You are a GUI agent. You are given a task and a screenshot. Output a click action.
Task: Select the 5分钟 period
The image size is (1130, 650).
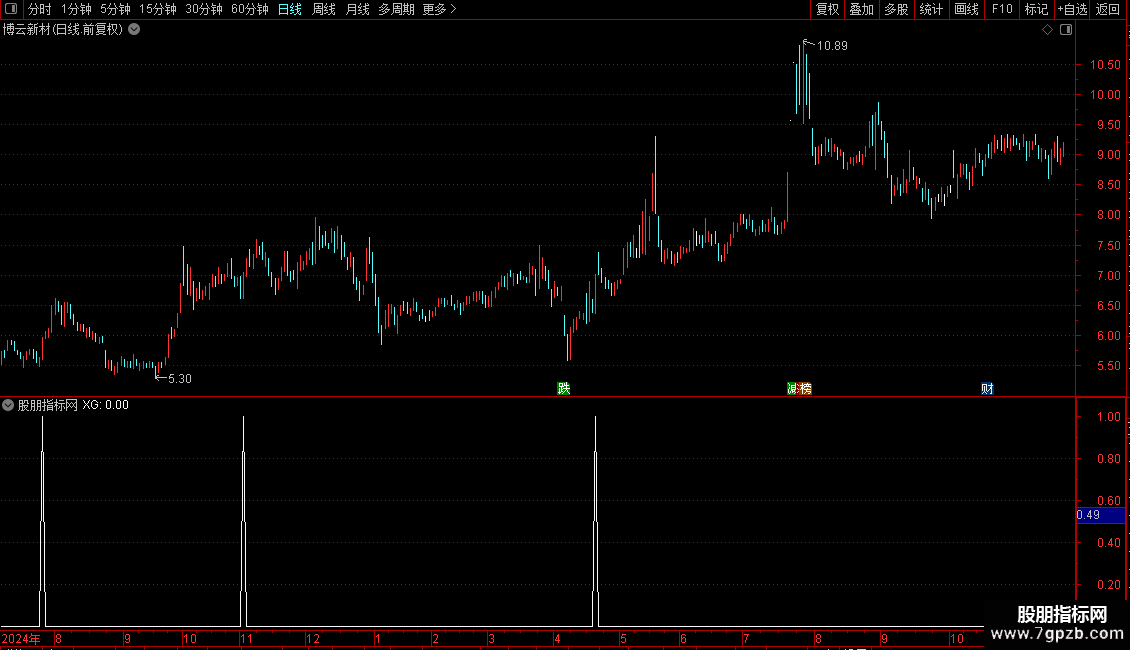[x=115, y=9]
